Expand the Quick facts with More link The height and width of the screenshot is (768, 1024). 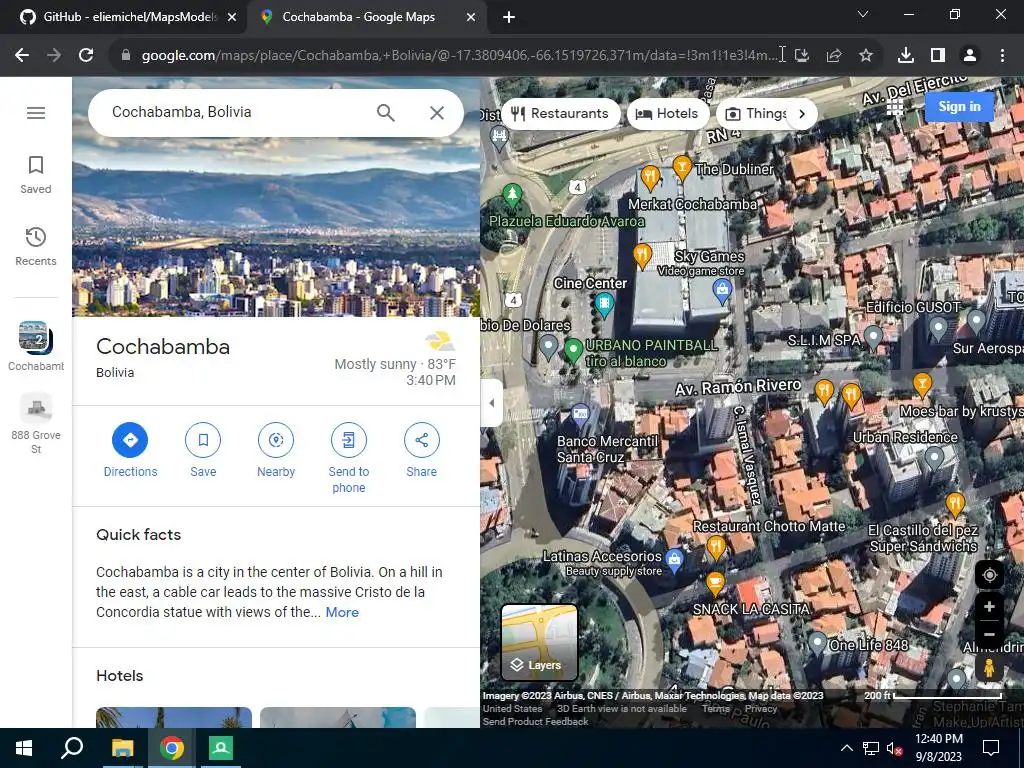coord(342,613)
